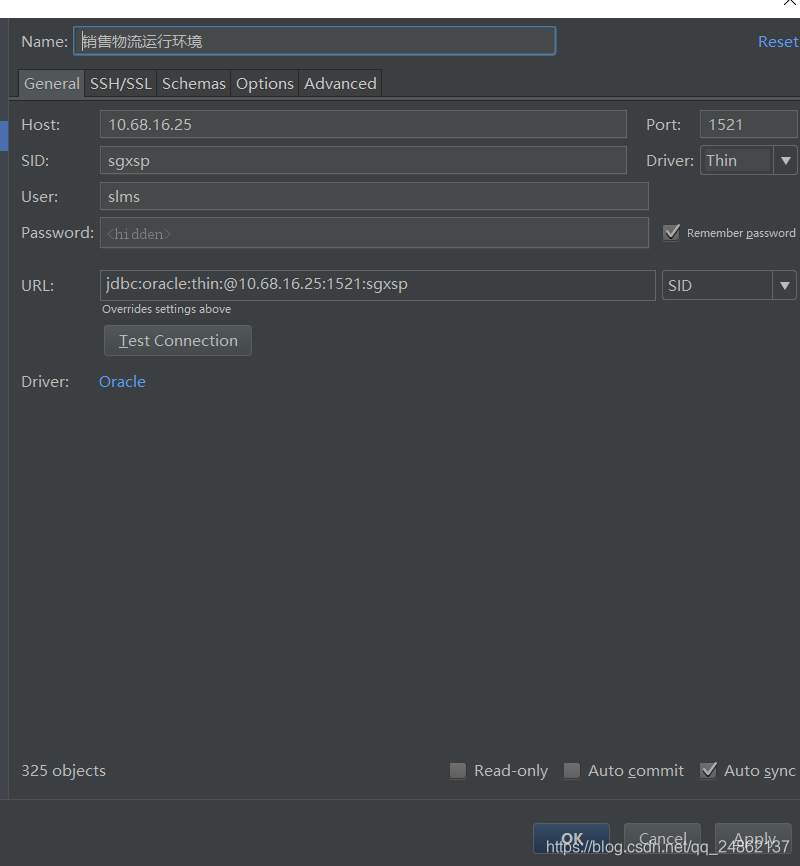This screenshot has height=866, width=800.
Task: Click the SID field containing sgxsp
Action: (x=363, y=160)
